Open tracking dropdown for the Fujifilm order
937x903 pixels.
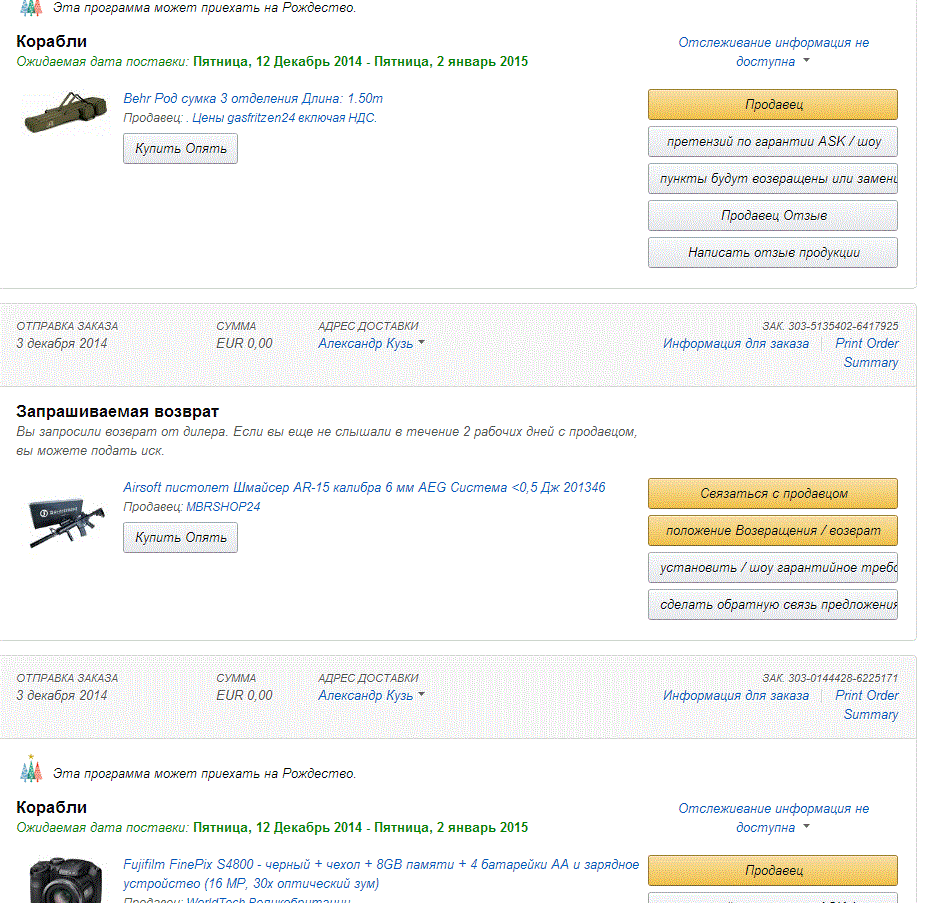point(806,828)
